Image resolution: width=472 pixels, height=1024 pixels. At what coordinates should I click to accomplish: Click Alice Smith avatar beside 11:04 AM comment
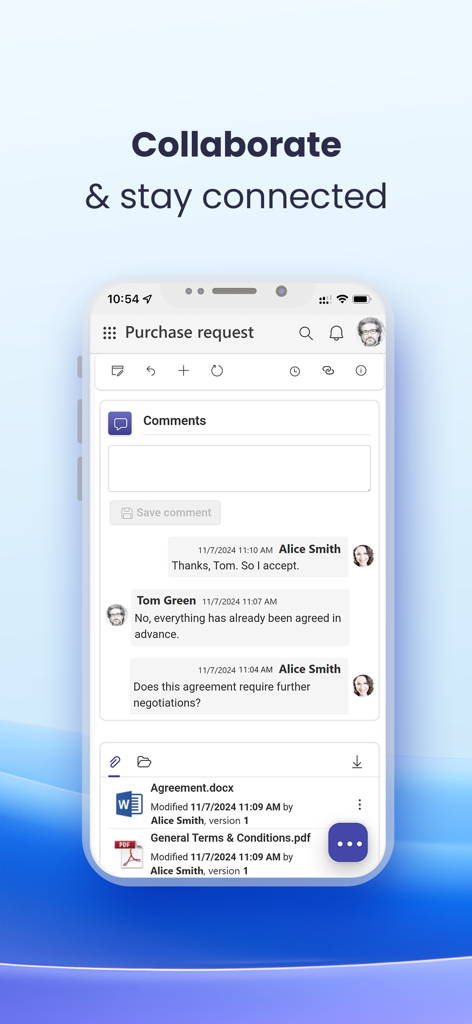click(364, 686)
